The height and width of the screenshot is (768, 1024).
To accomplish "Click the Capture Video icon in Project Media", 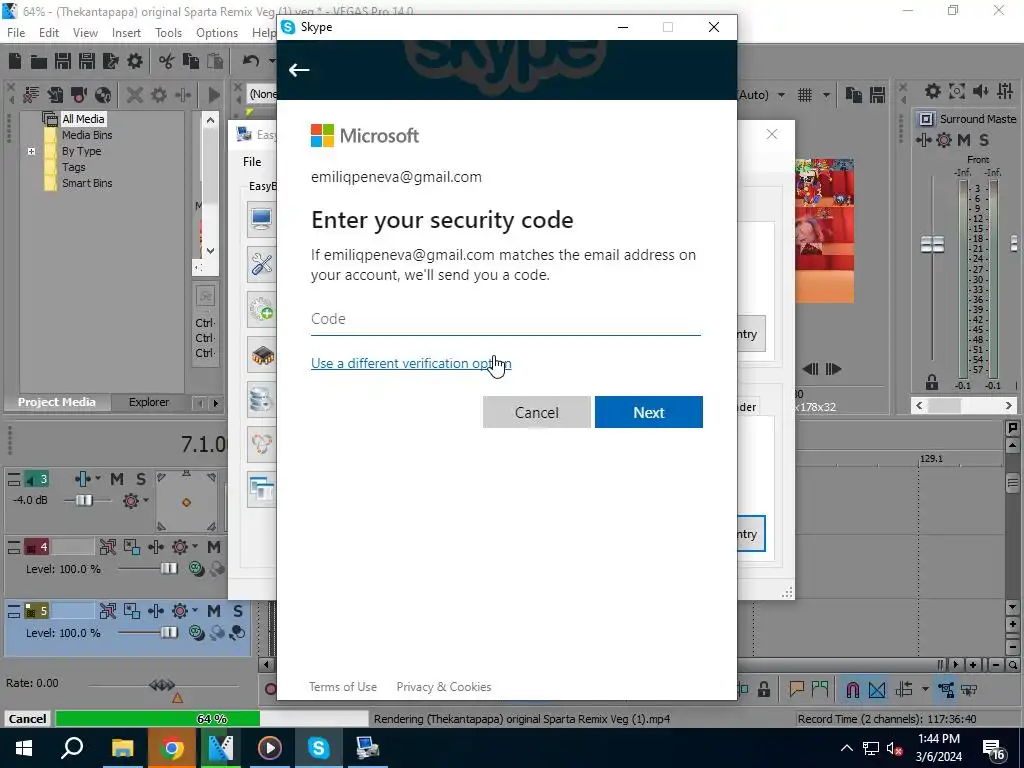I will [79, 95].
